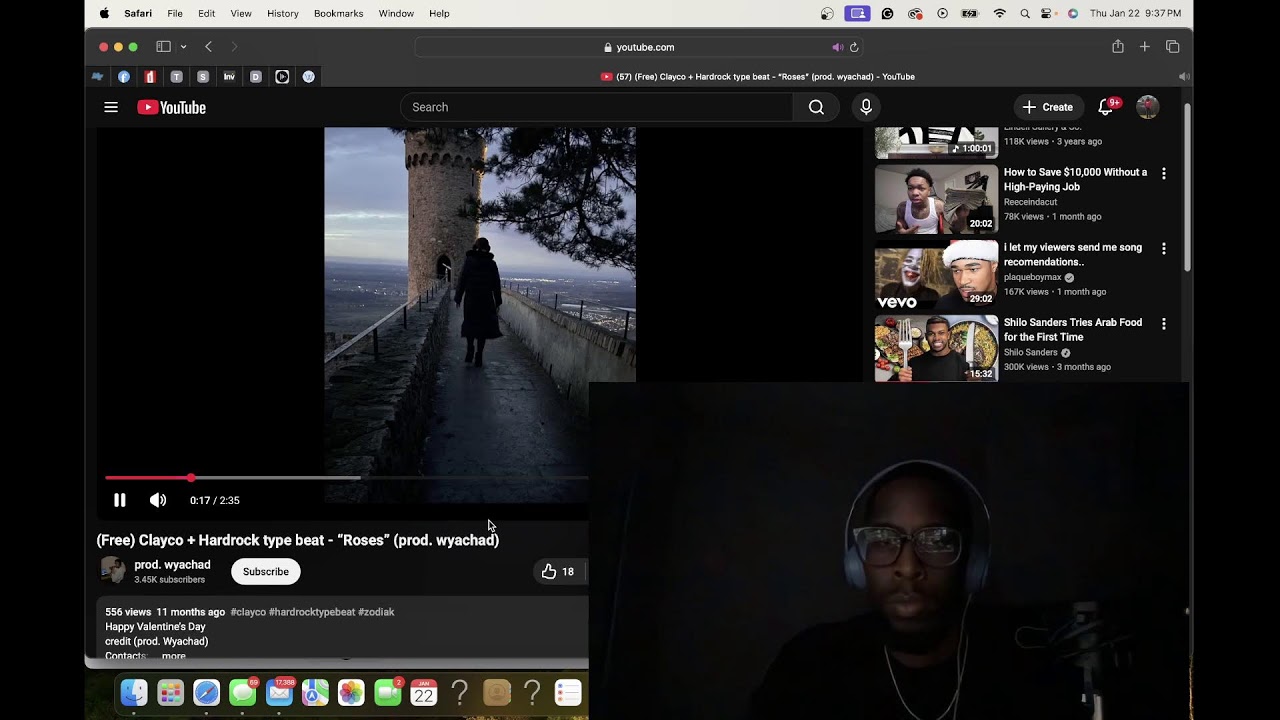1280x720 pixels.
Task: Mute the tab audio in the address bar
Action: pos(838,47)
